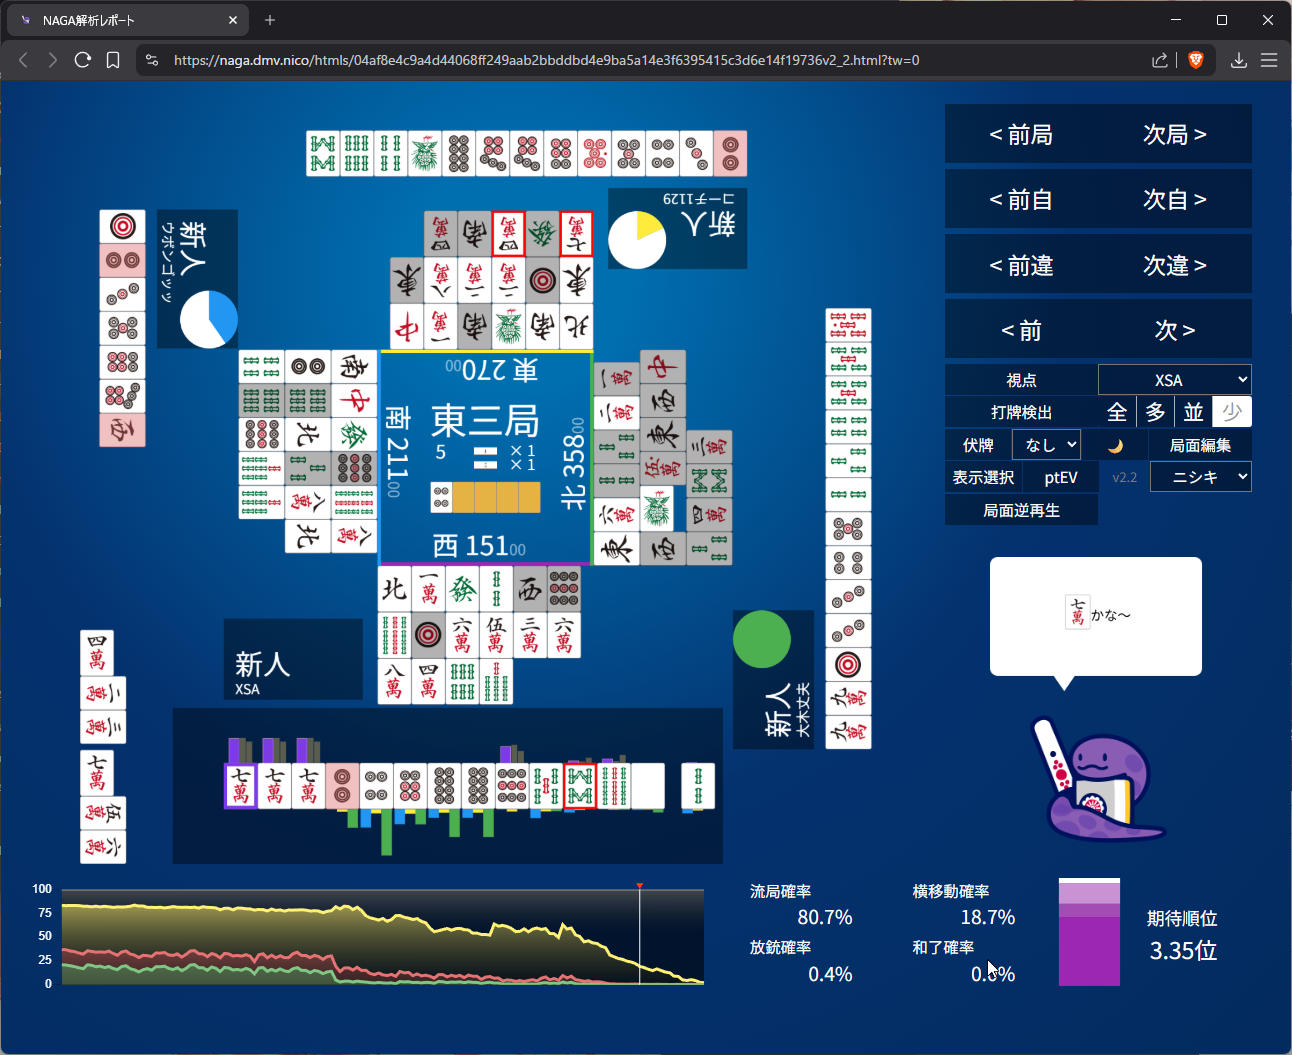Screen dimensions: 1292x1055
Task: Open the browser hamburger menu icon
Action: tap(1269, 60)
